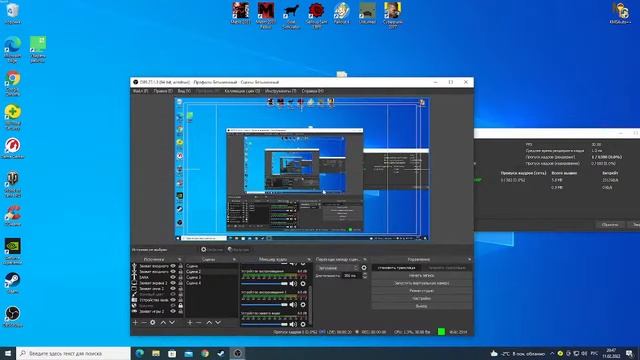Move source down in Sources list

point(172,322)
